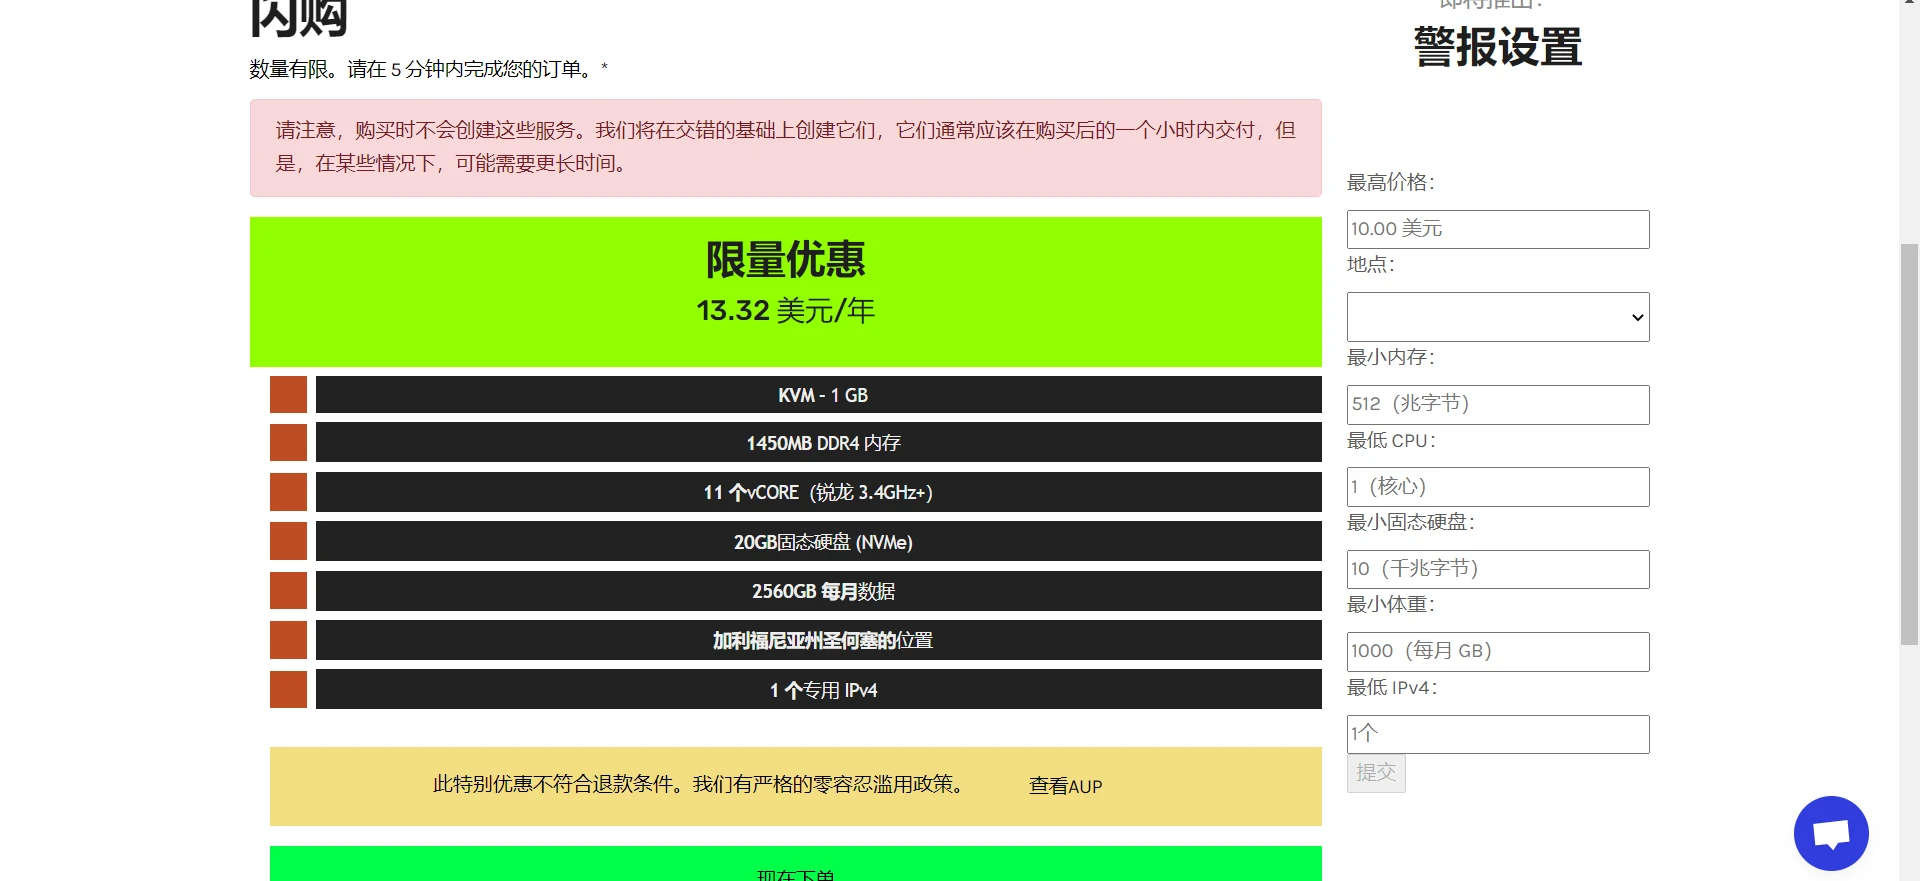Click the 最小固态硬盘 SSD size field

1497,570
